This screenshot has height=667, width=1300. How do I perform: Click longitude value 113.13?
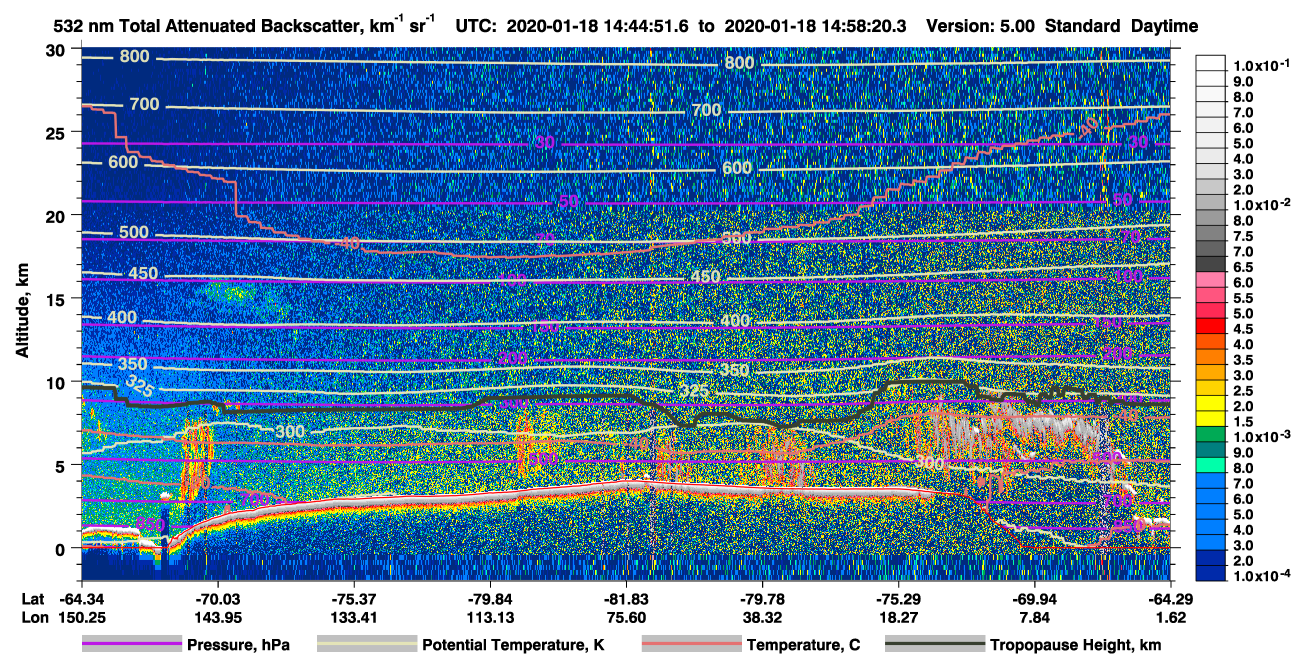click(489, 616)
